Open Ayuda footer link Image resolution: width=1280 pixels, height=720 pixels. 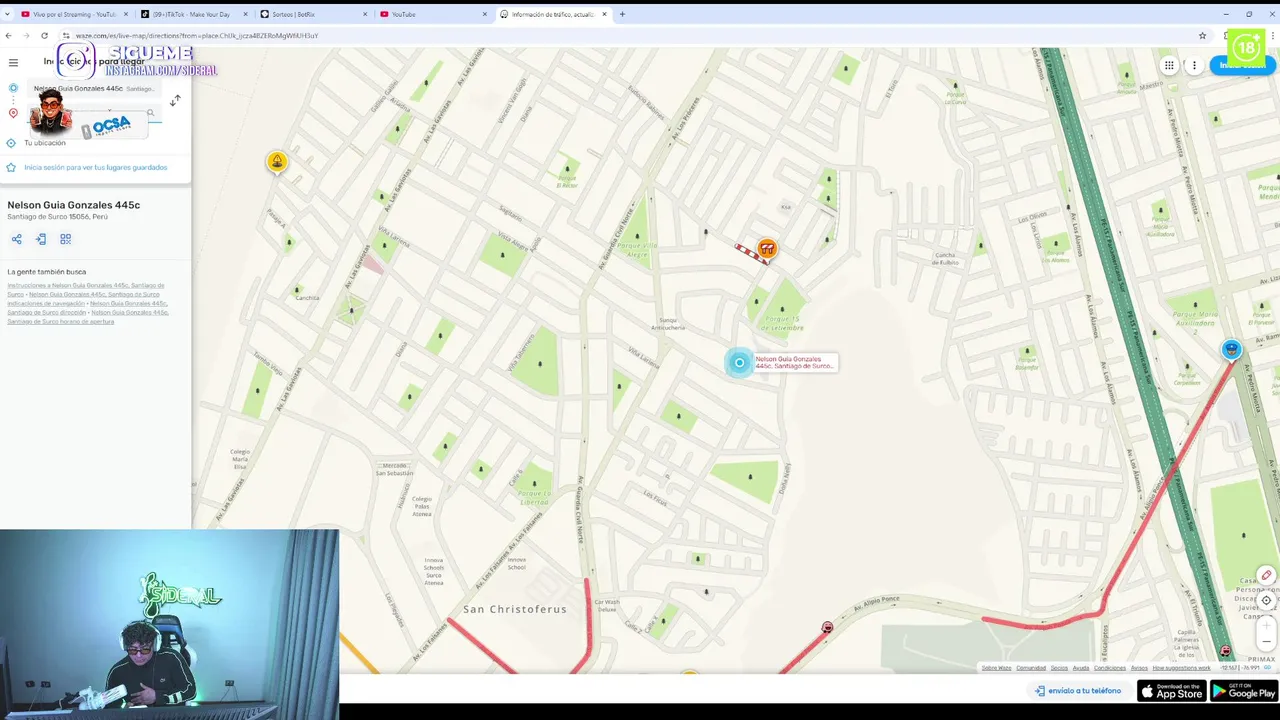[1081, 668]
